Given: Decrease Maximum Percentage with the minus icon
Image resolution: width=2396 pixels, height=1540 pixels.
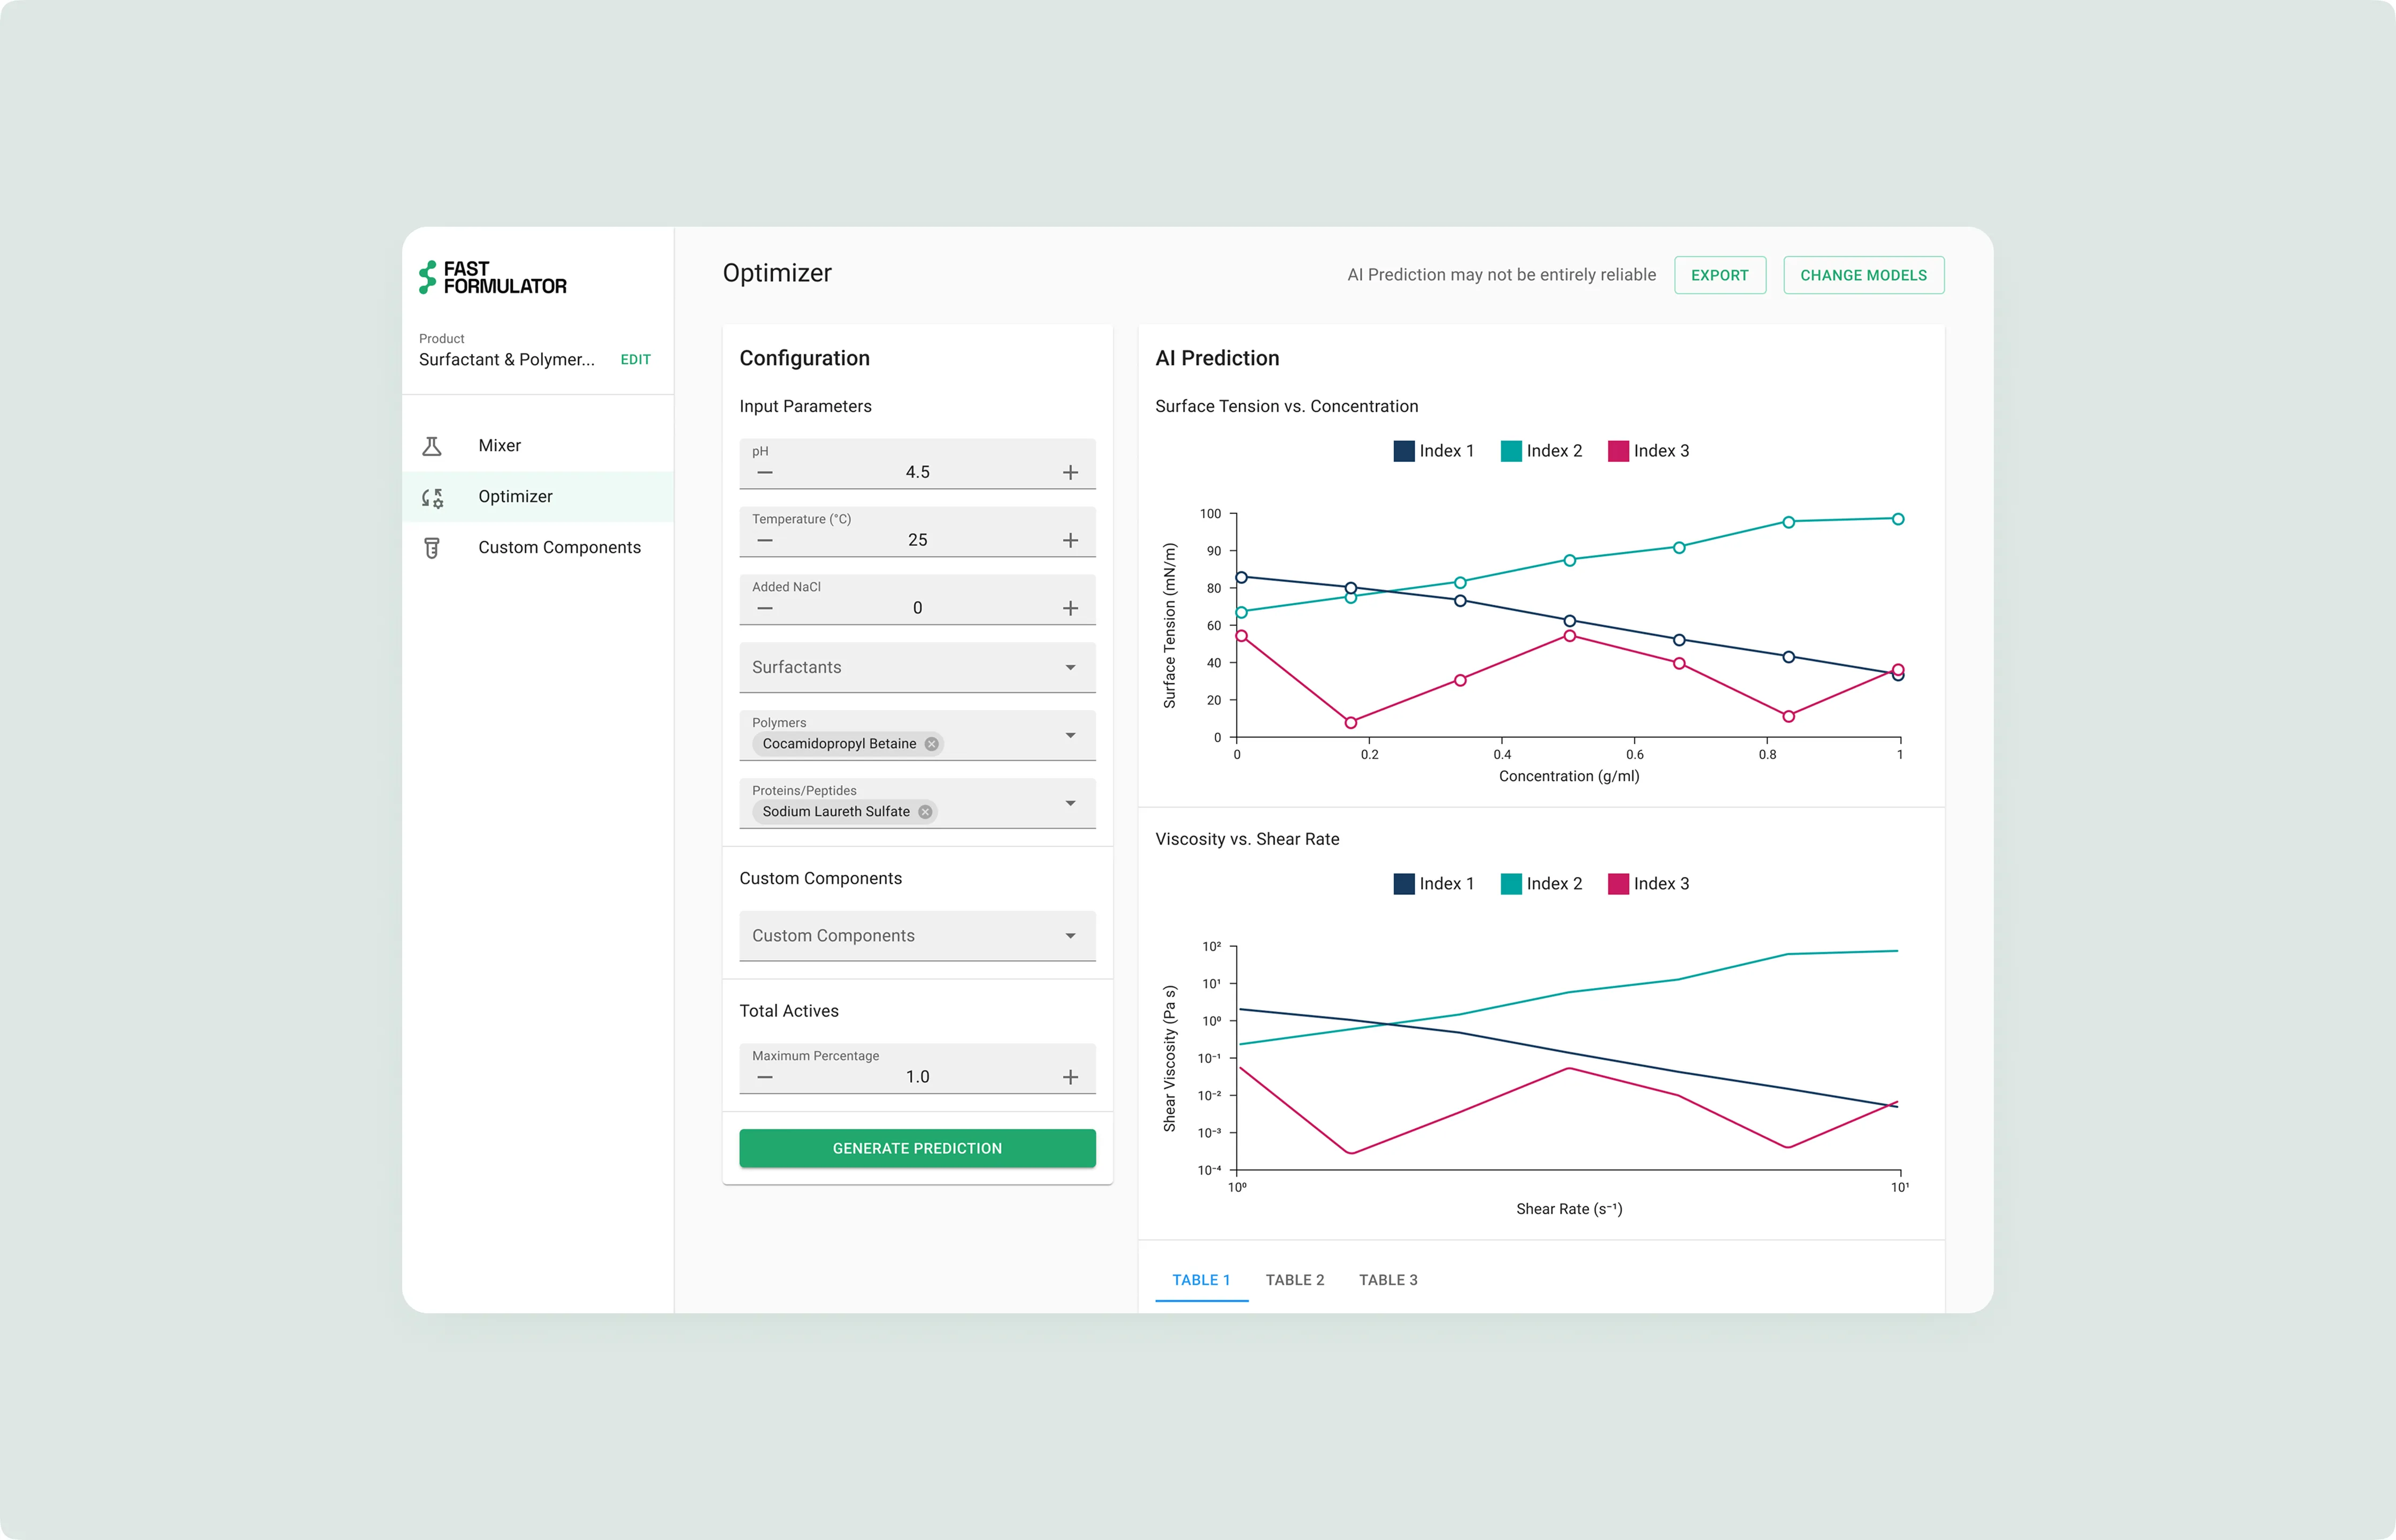Looking at the screenshot, I should pos(765,1077).
